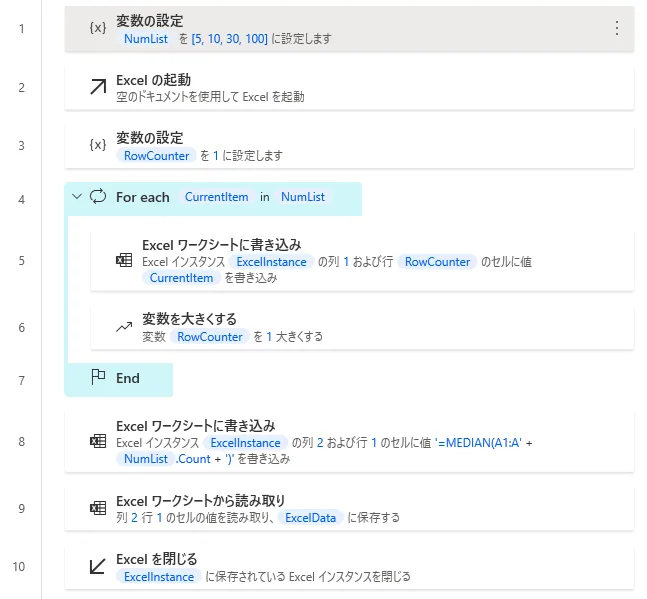Click ExcelInstance chip in close Excel step
This screenshot has width=647, height=599.
(157, 576)
